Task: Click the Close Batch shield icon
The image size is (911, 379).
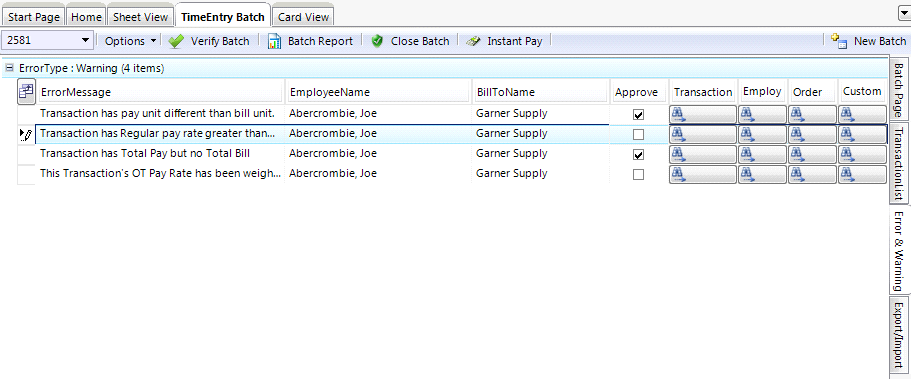Action: (378, 41)
